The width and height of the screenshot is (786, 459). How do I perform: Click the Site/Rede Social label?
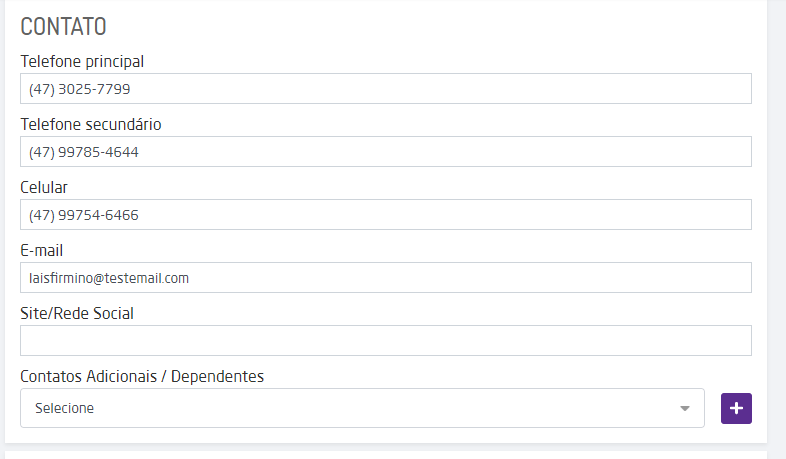(x=77, y=314)
